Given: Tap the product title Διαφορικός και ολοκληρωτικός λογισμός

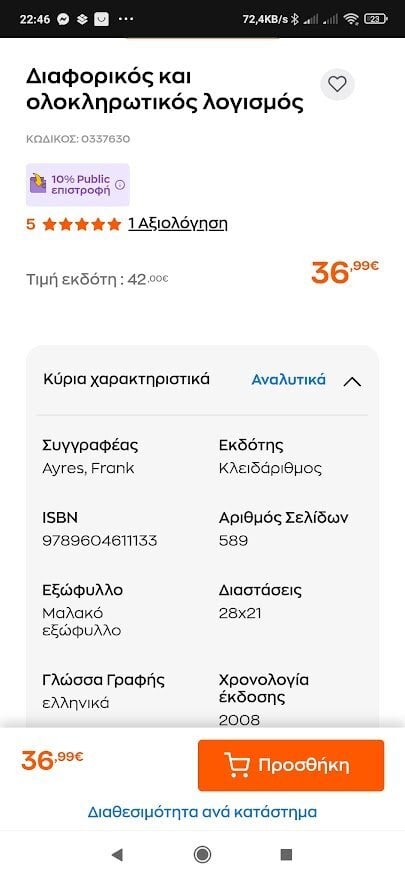Looking at the screenshot, I should (x=165, y=90).
